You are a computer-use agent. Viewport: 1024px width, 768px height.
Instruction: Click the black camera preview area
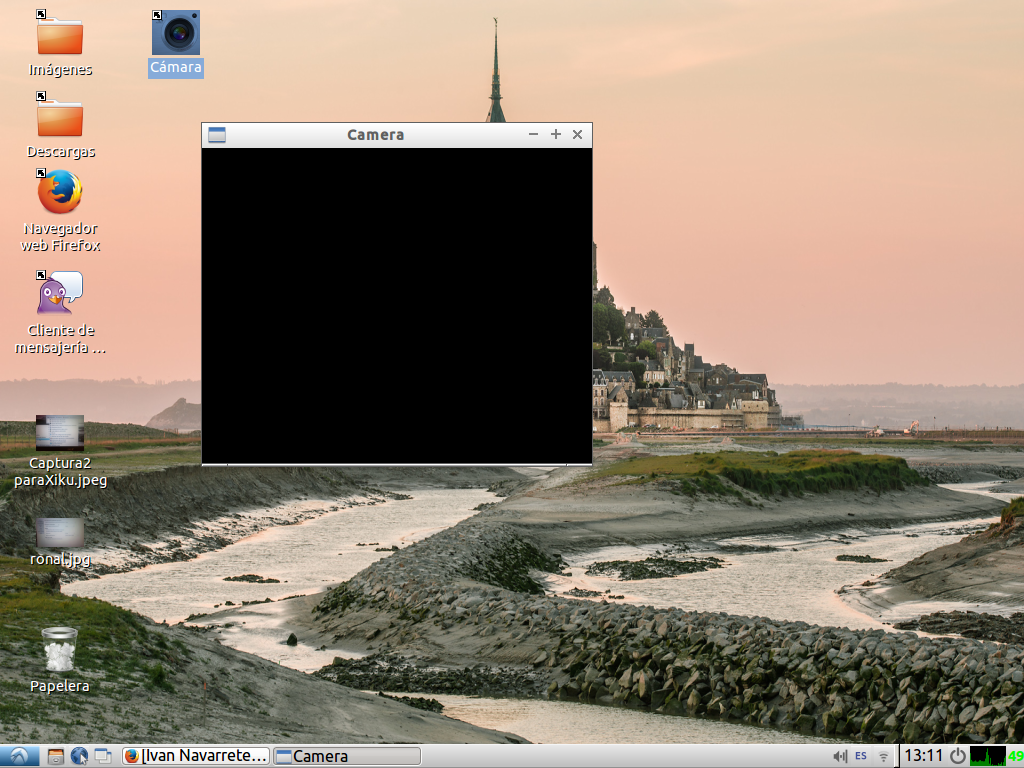(x=396, y=306)
